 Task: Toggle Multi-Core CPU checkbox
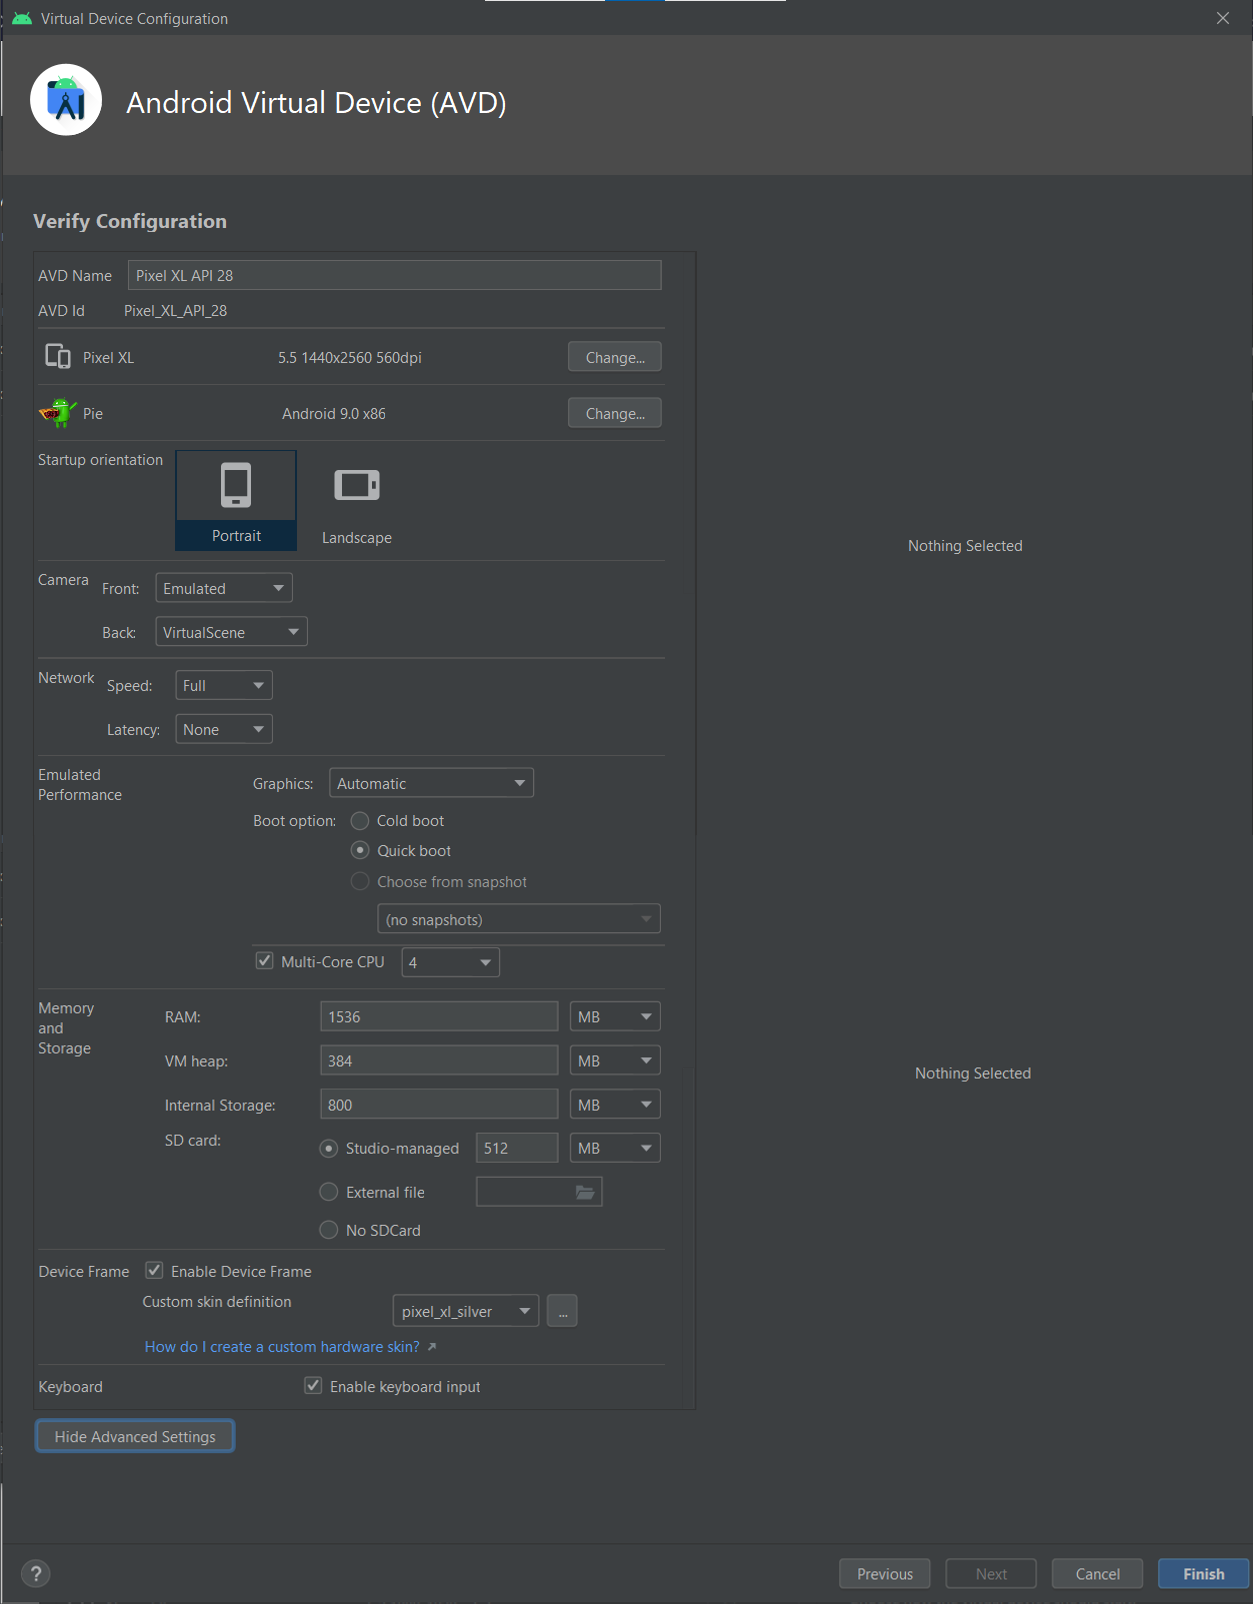coord(265,961)
